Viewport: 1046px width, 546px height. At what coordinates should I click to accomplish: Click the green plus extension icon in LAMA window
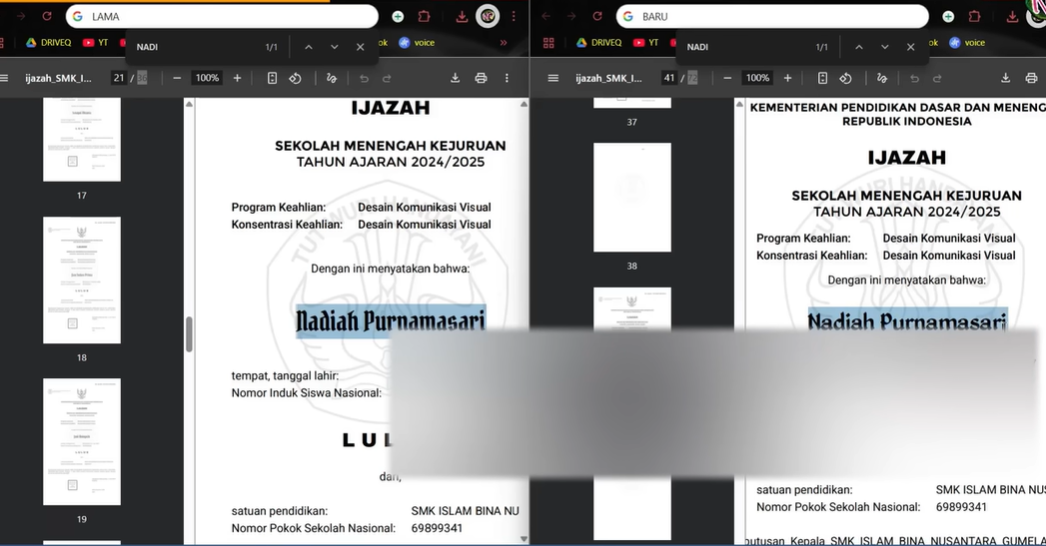coord(398,17)
